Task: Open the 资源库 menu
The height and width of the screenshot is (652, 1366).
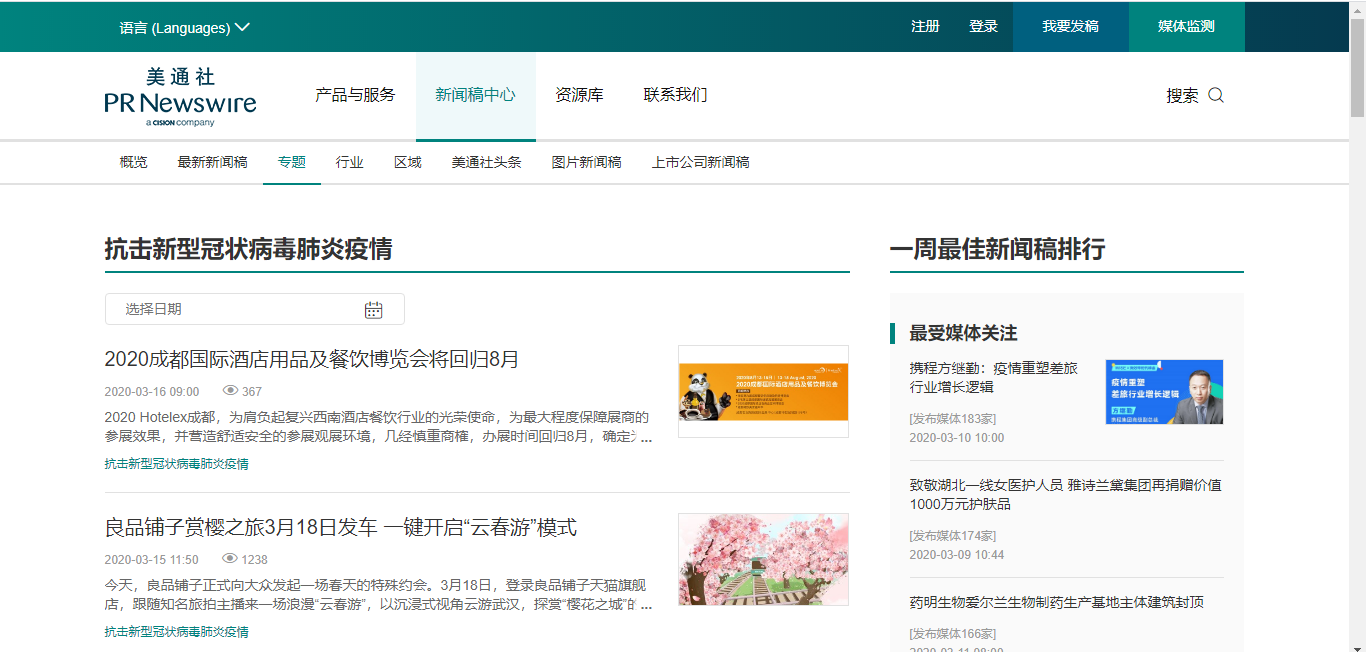Action: pos(580,95)
